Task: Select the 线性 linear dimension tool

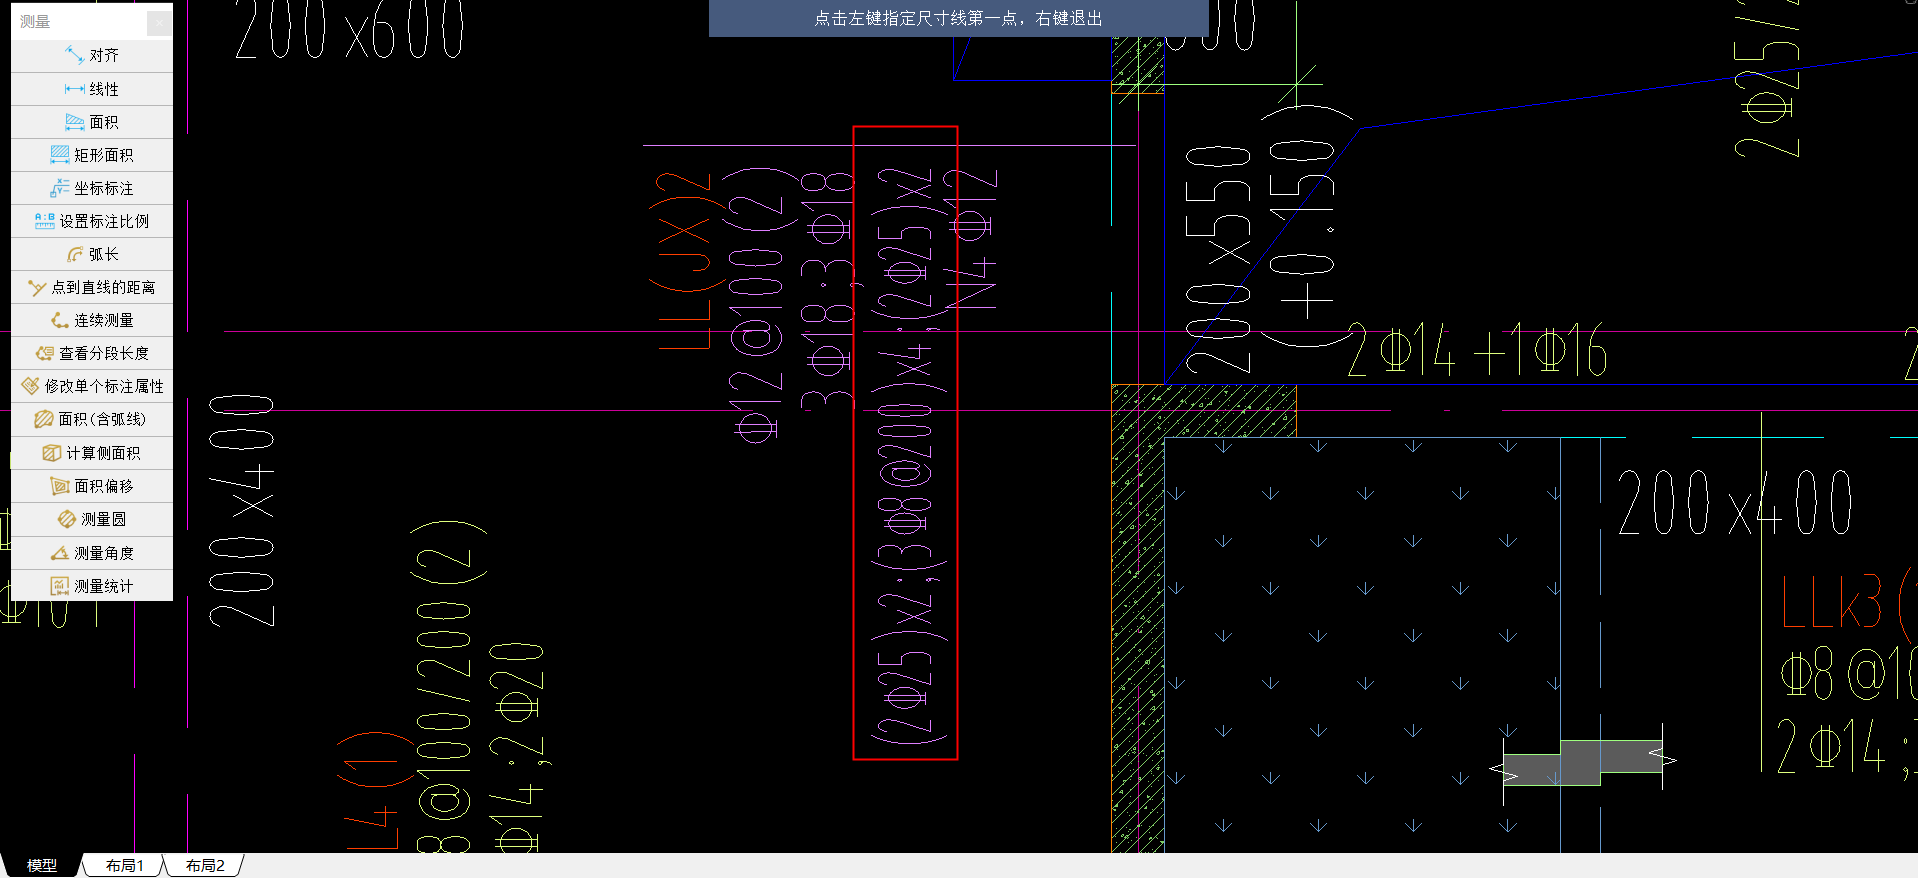Action: point(92,89)
